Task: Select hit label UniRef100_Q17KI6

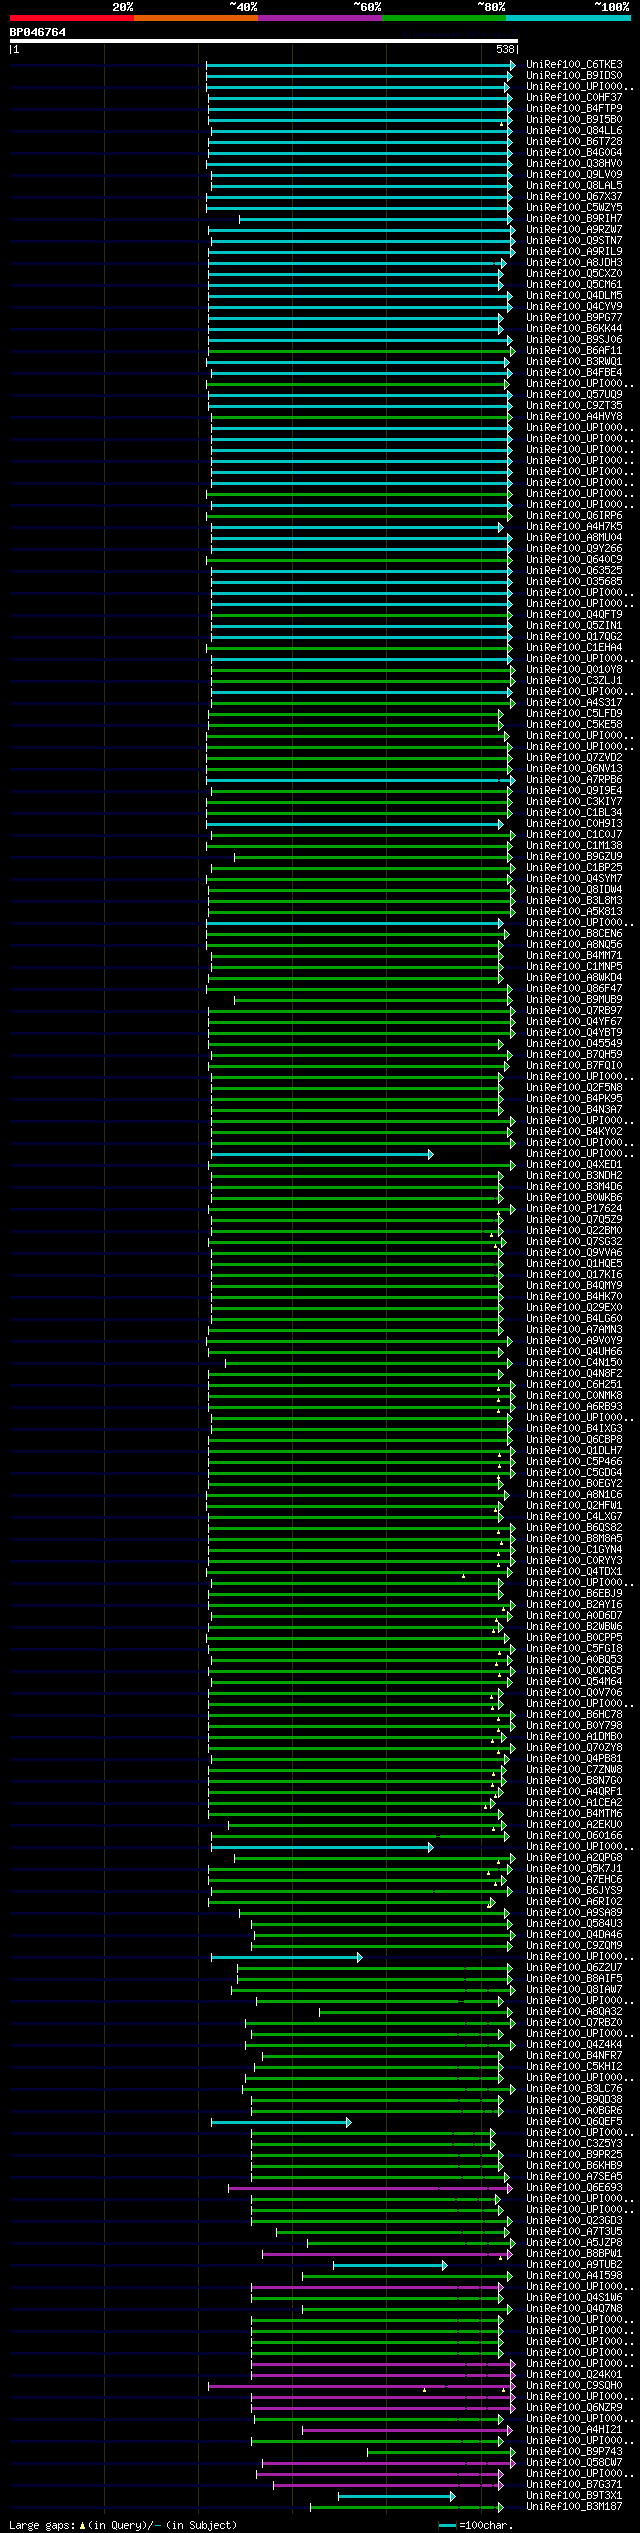Action: [x=574, y=1275]
